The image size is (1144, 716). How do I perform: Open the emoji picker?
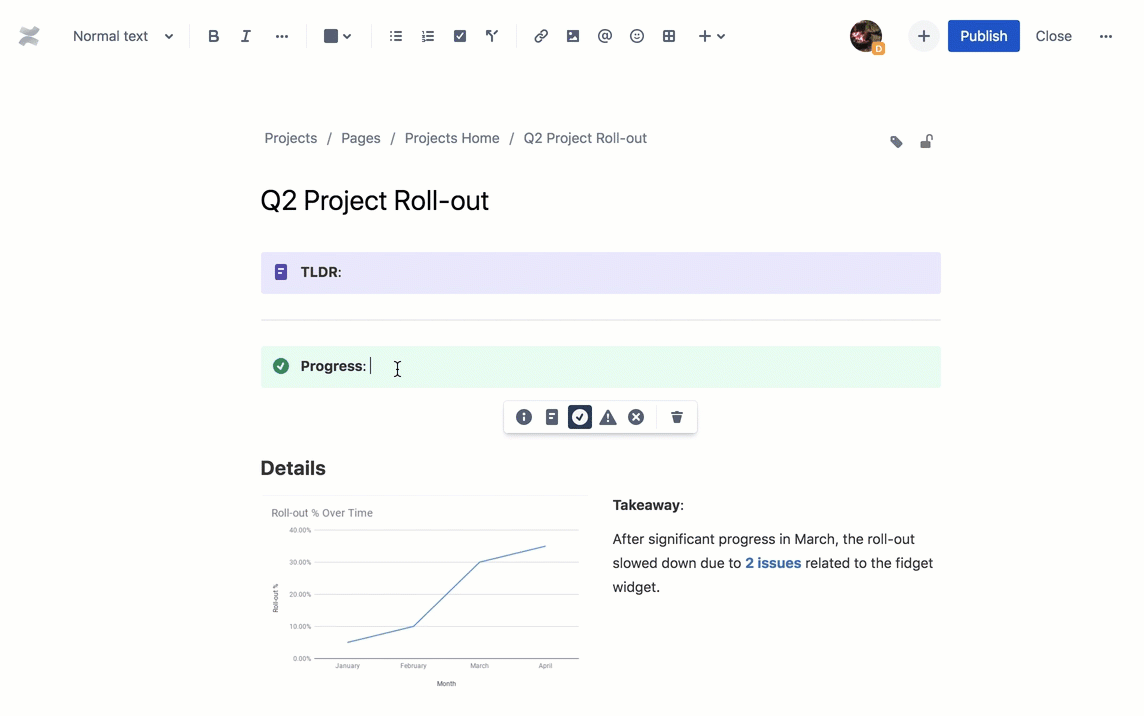coord(637,36)
